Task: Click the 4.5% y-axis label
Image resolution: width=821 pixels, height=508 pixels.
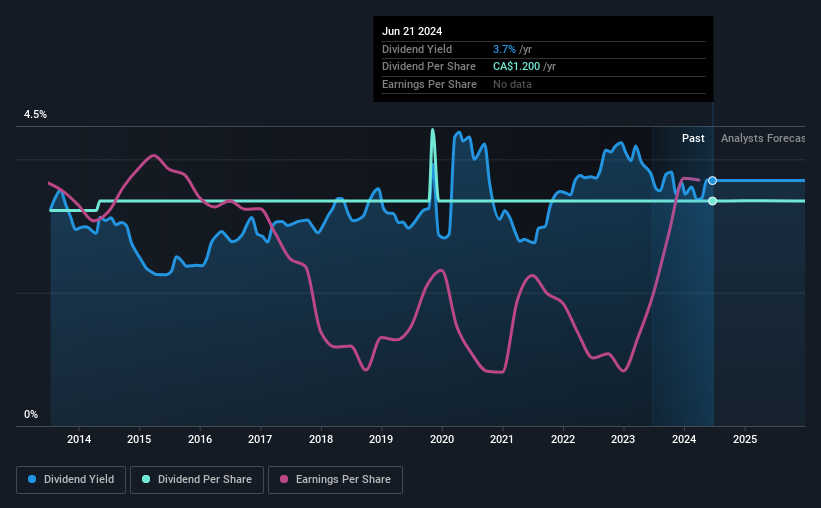Action: pyautogui.click(x=35, y=114)
